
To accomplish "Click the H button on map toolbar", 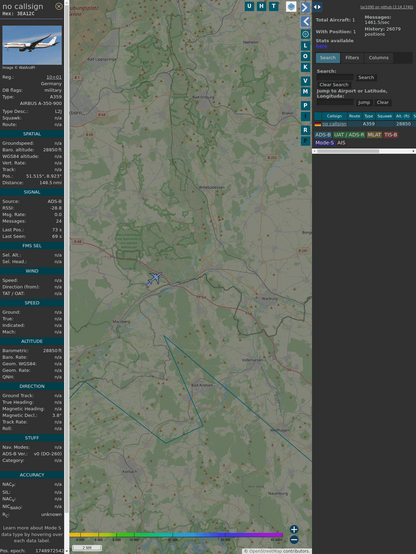I will click(x=261, y=6).
